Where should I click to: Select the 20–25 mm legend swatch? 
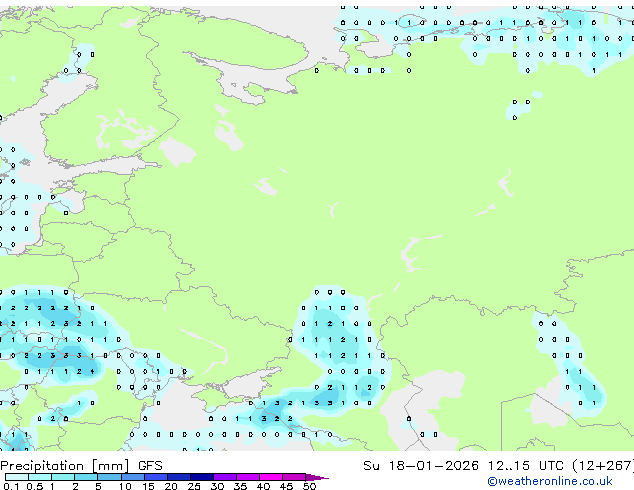[x=179, y=477]
